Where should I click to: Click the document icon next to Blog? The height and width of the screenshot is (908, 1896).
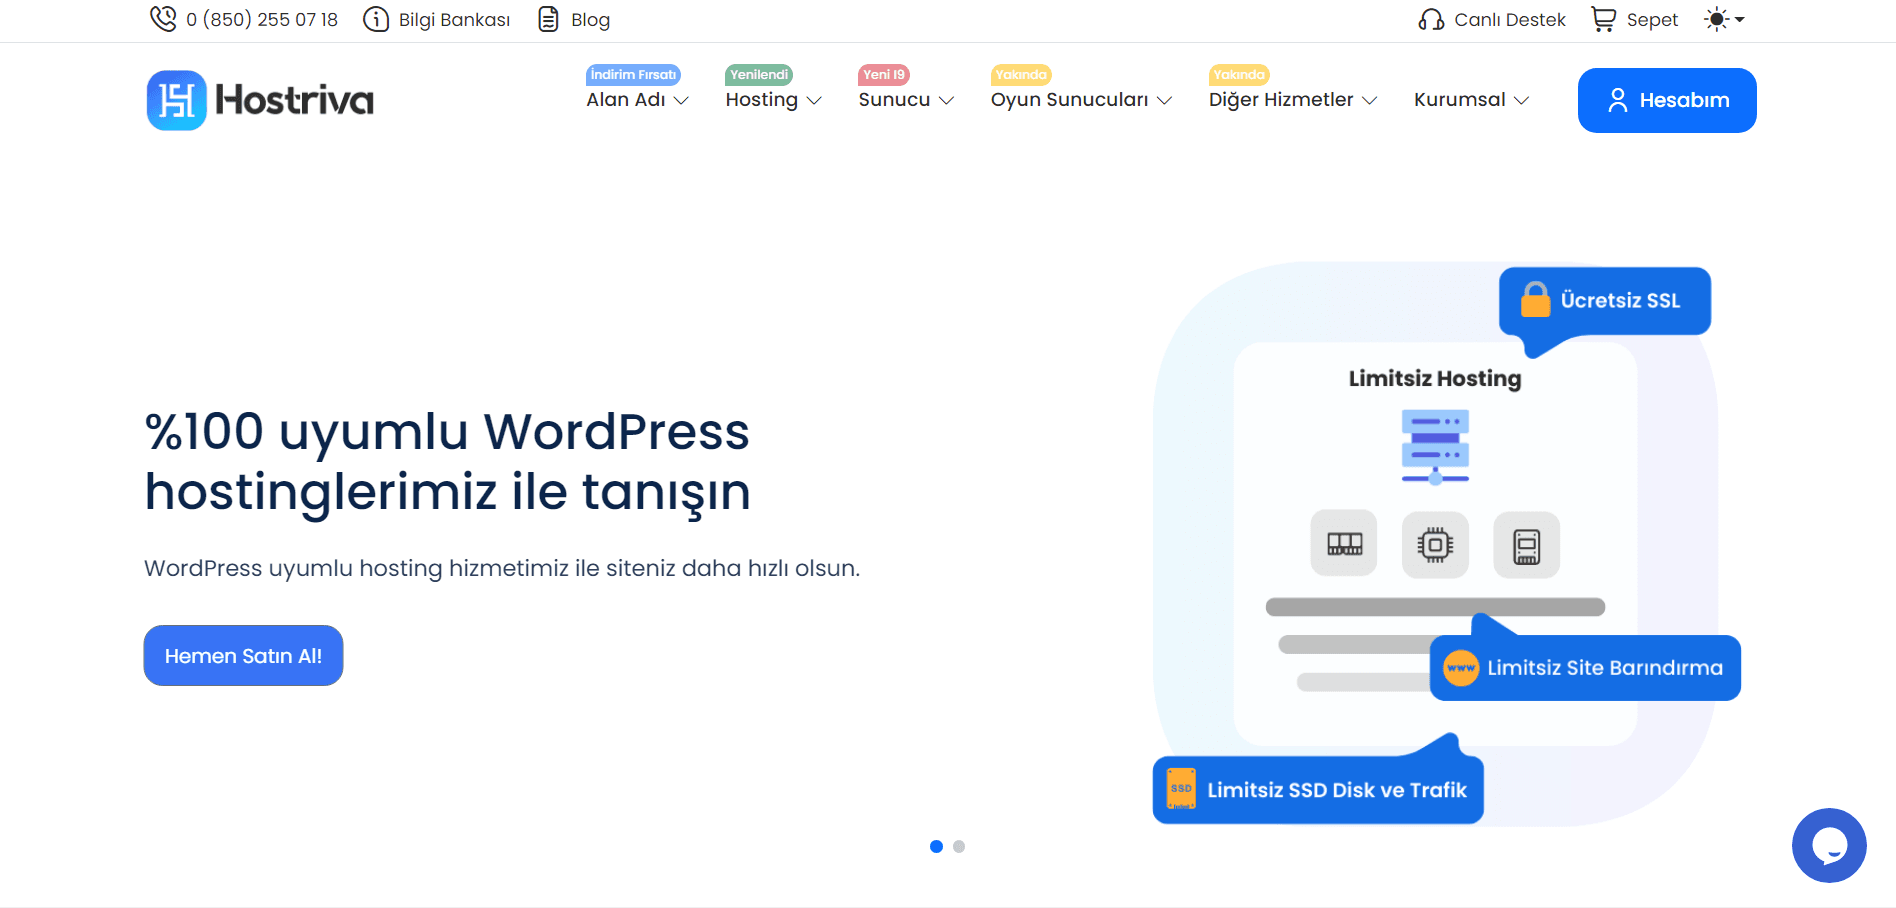[548, 19]
